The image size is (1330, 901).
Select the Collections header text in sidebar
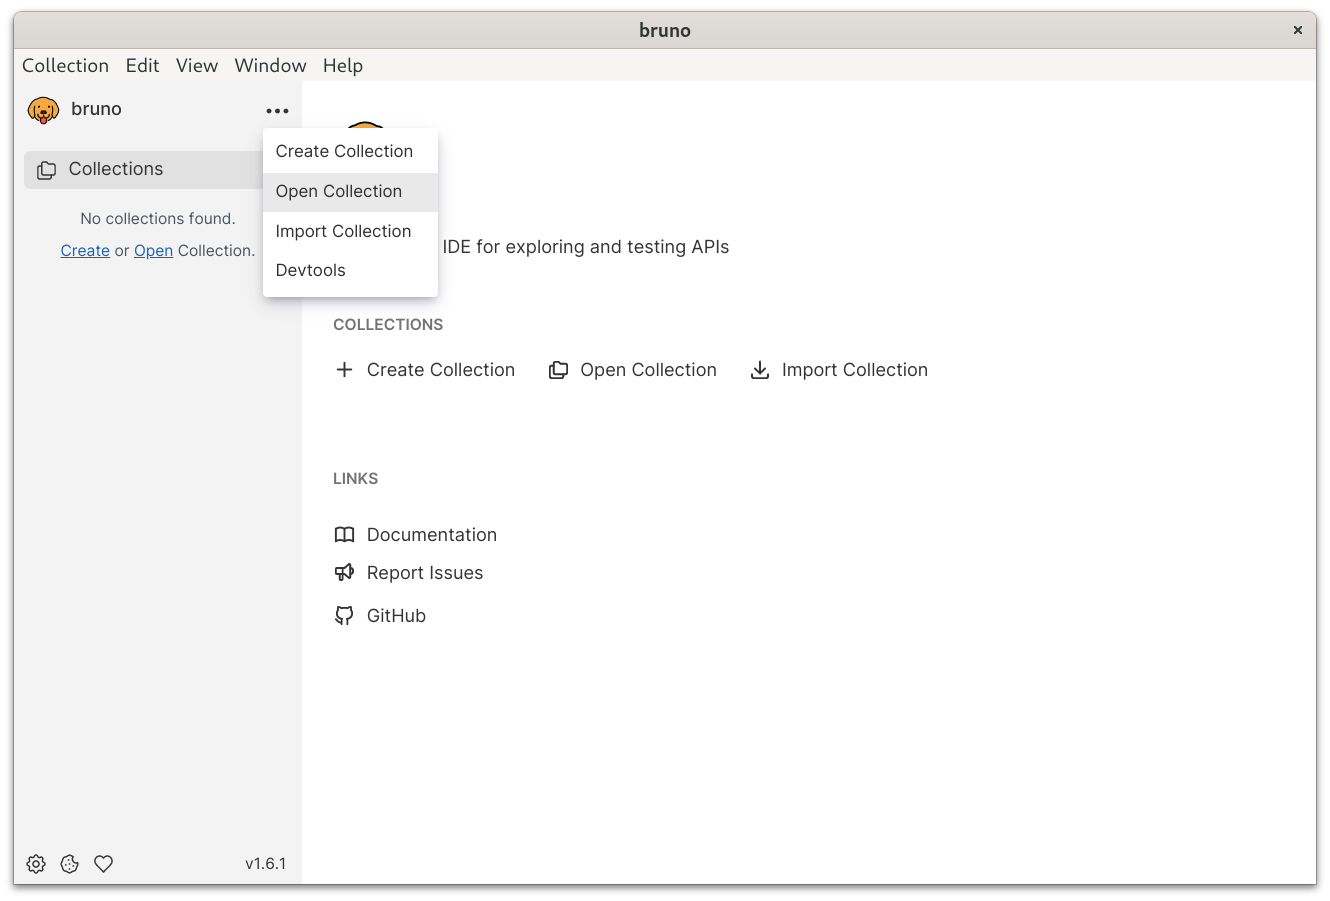coord(116,169)
